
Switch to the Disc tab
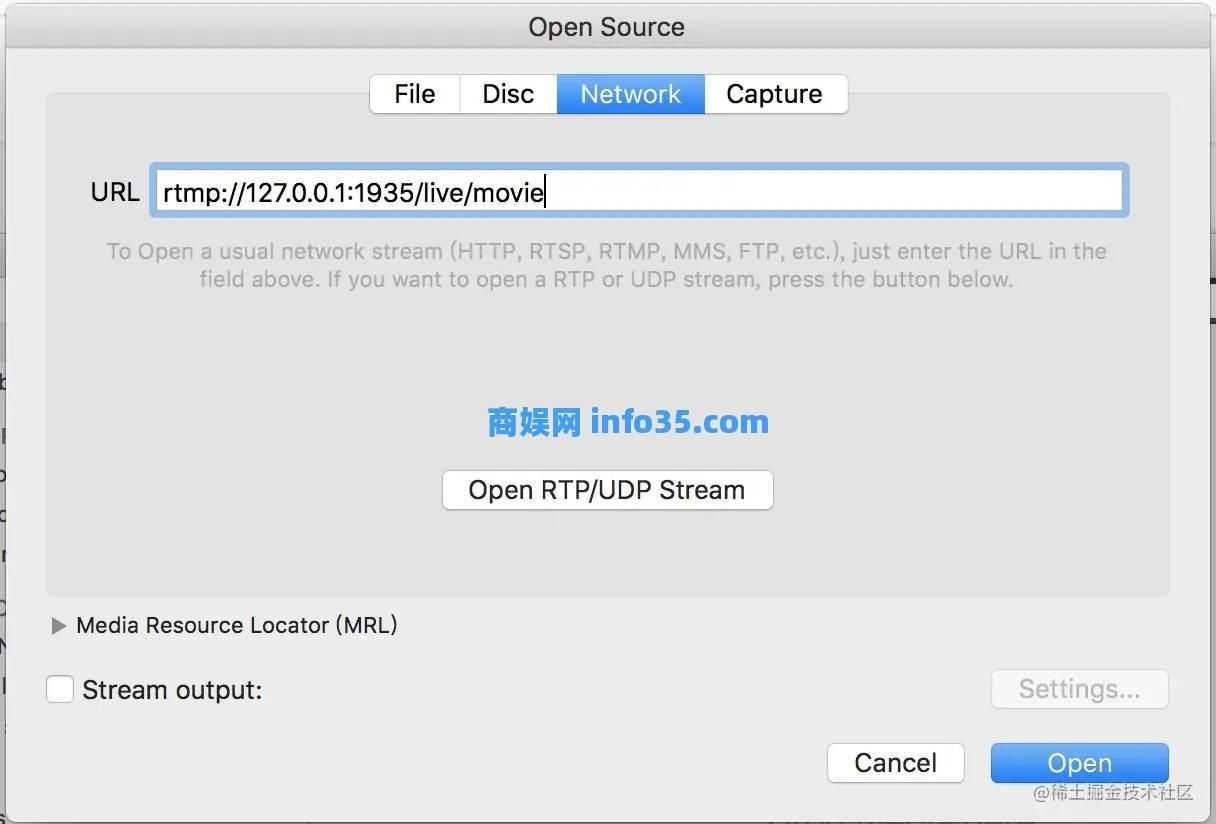click(508, 94)
